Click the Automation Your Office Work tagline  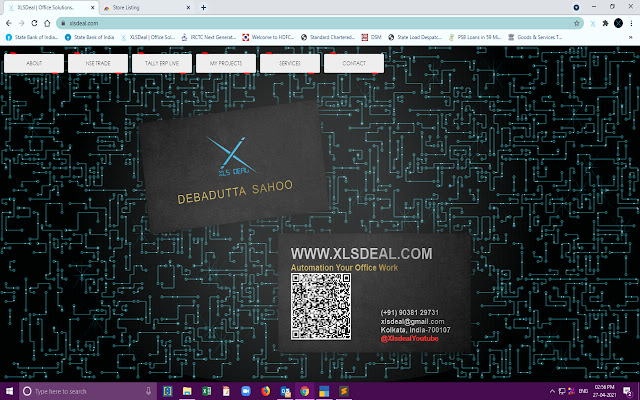(344, 268)
